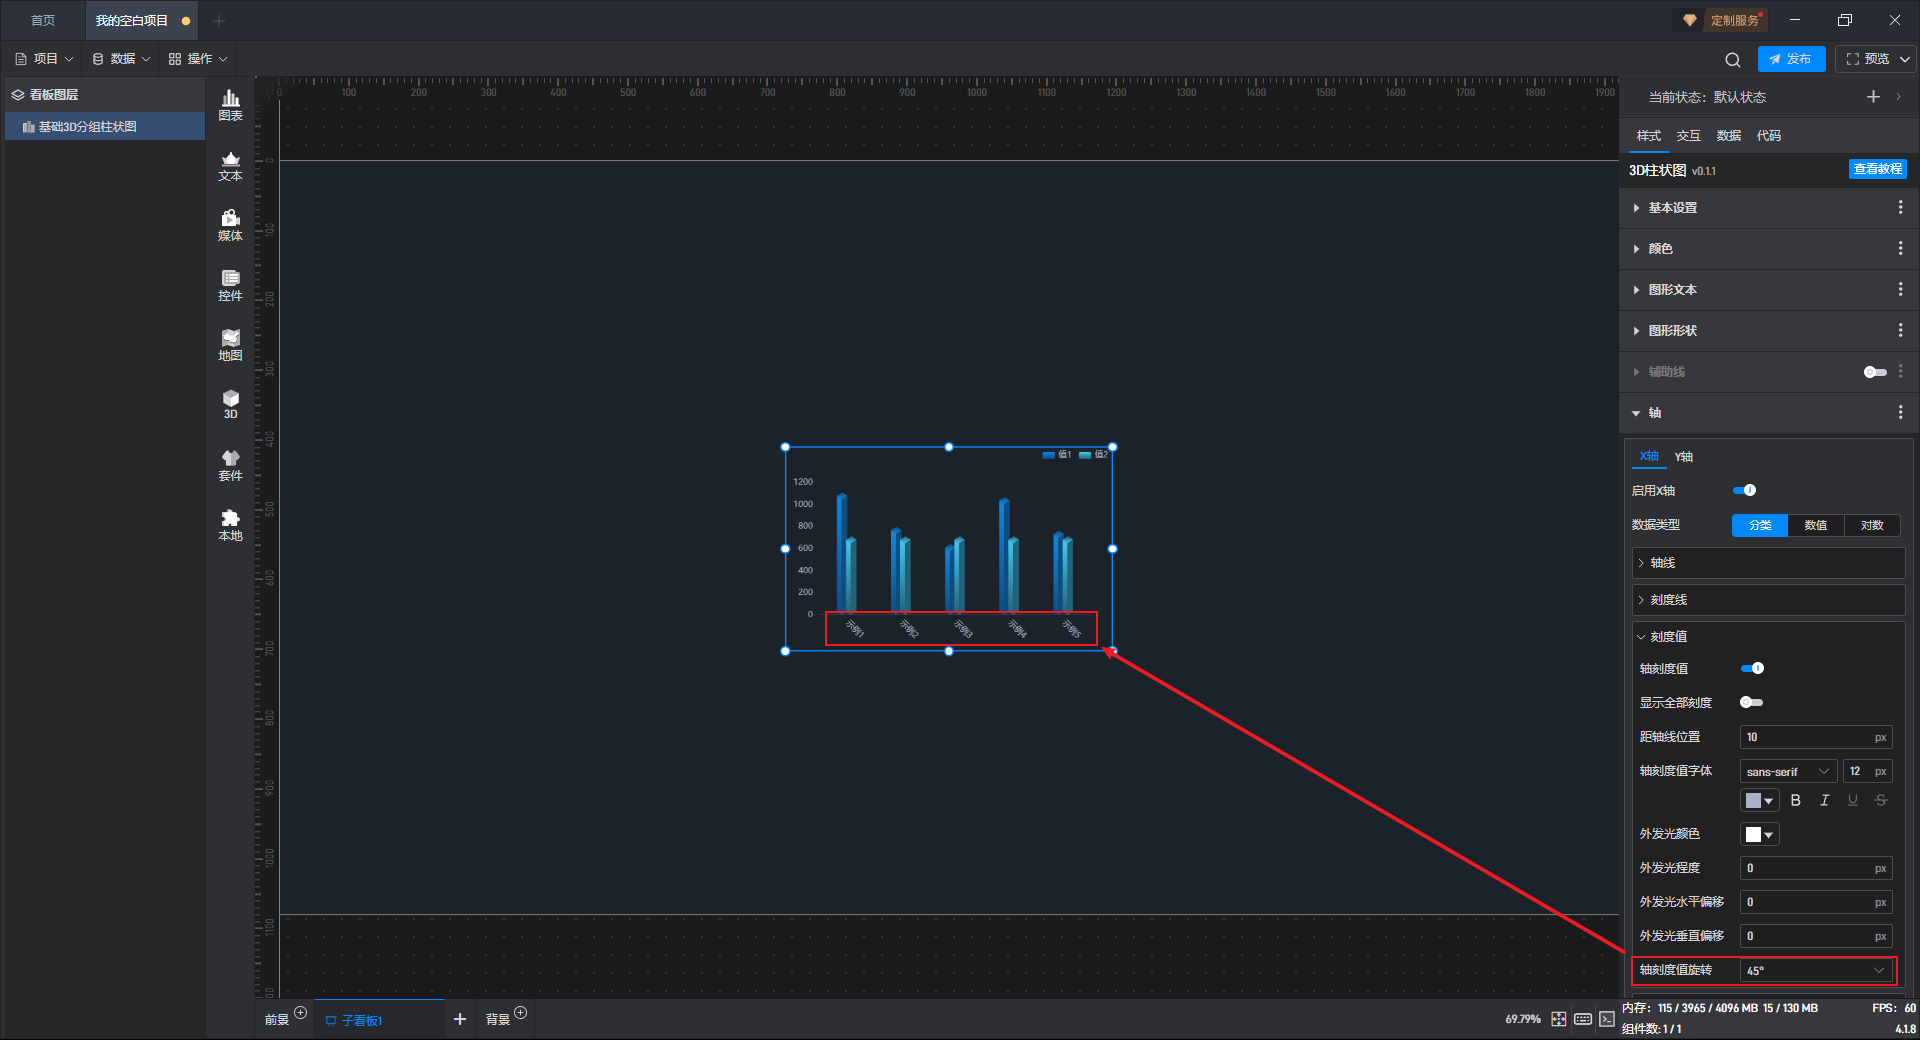Viewport: 1920px width, 1040px height.
Task: Toggle the 显示全部刻度 switch
Action: click(1752, 702)
